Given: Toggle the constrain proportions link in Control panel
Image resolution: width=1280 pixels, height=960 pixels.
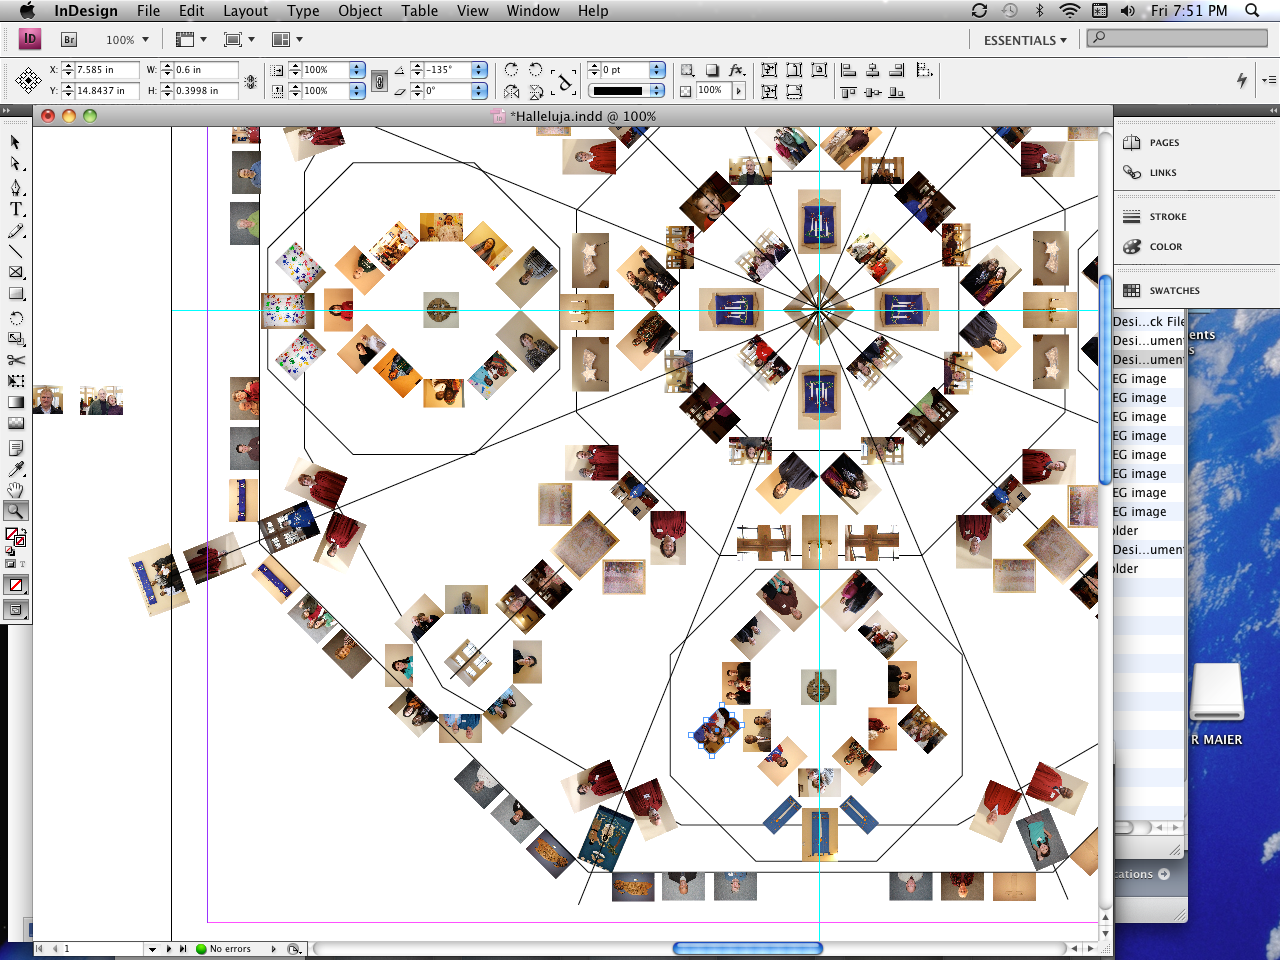Looking at the screenshot, I should click(378, 80).
